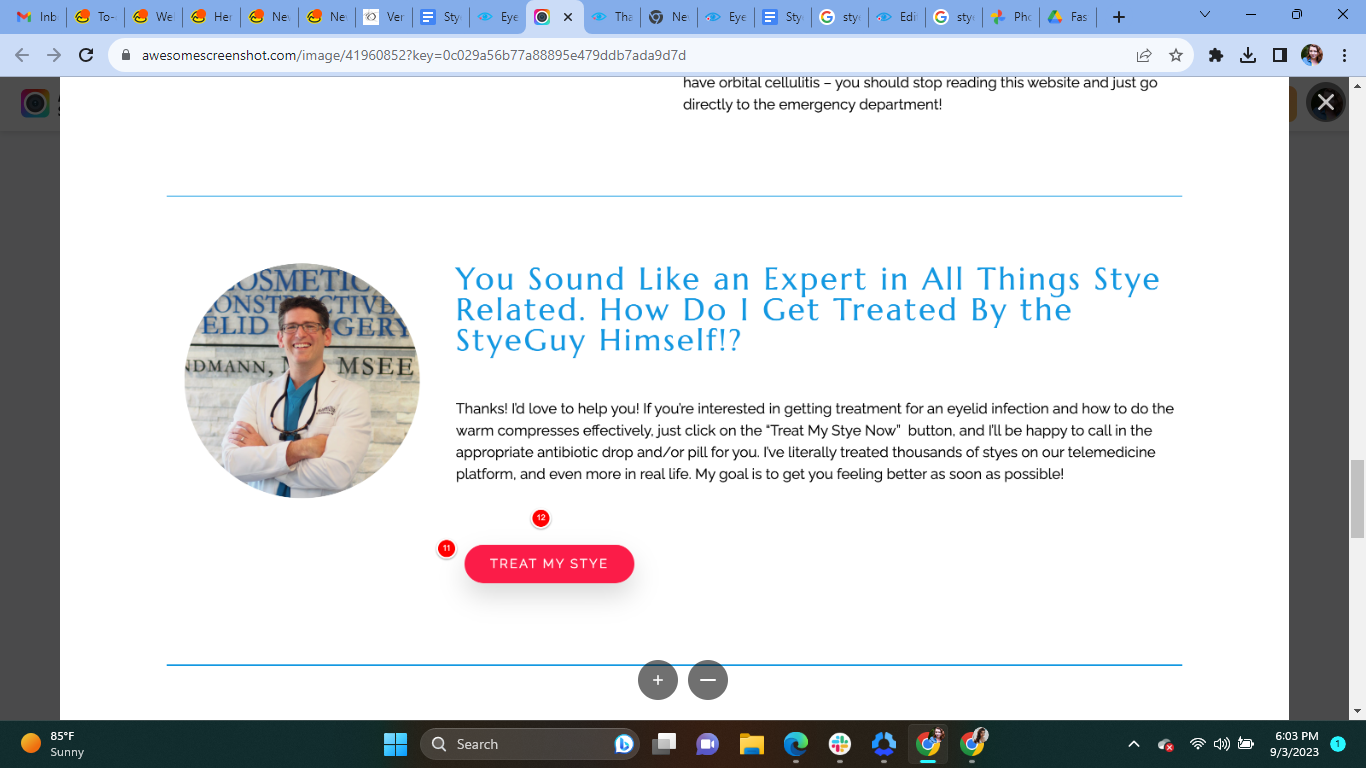
Task: Click the zoom in plus button
Action: [658, 680]
